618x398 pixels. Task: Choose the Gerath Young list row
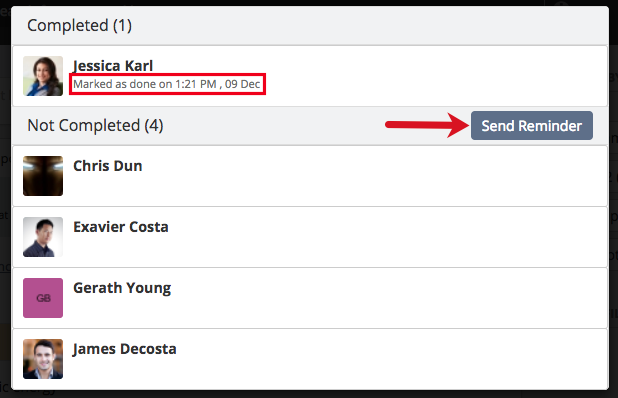[310, 298]
